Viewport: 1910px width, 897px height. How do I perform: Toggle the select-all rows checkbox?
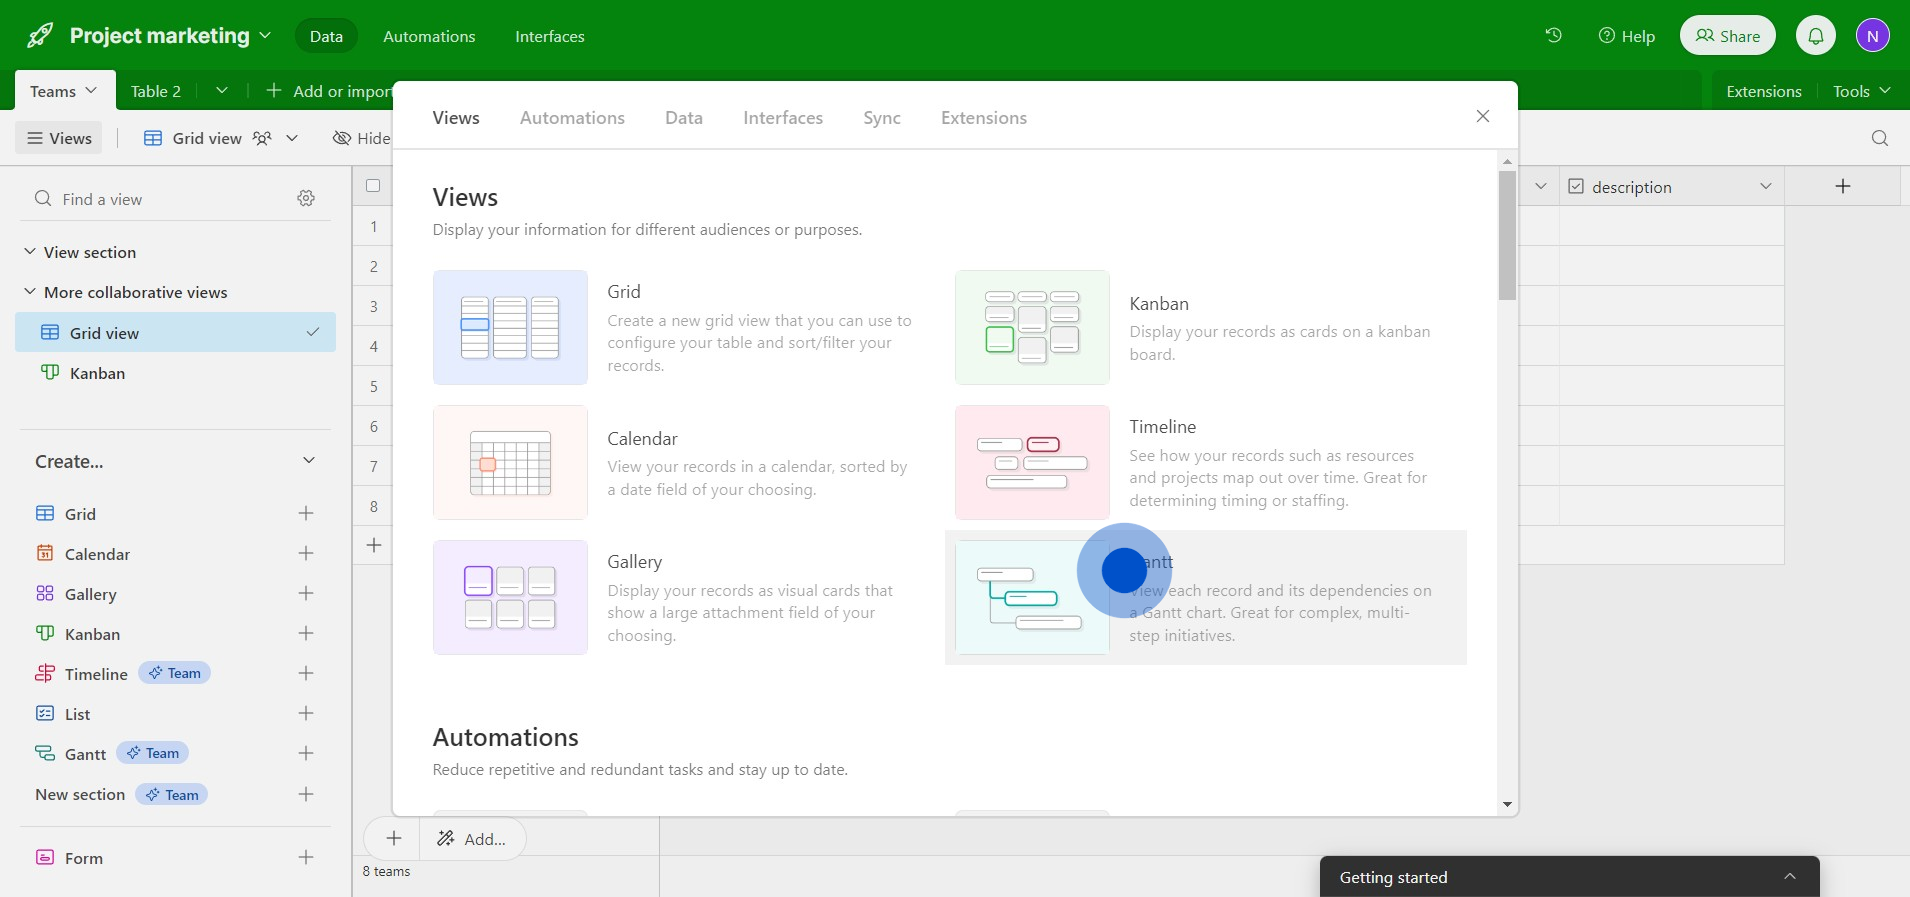point(373,185)
